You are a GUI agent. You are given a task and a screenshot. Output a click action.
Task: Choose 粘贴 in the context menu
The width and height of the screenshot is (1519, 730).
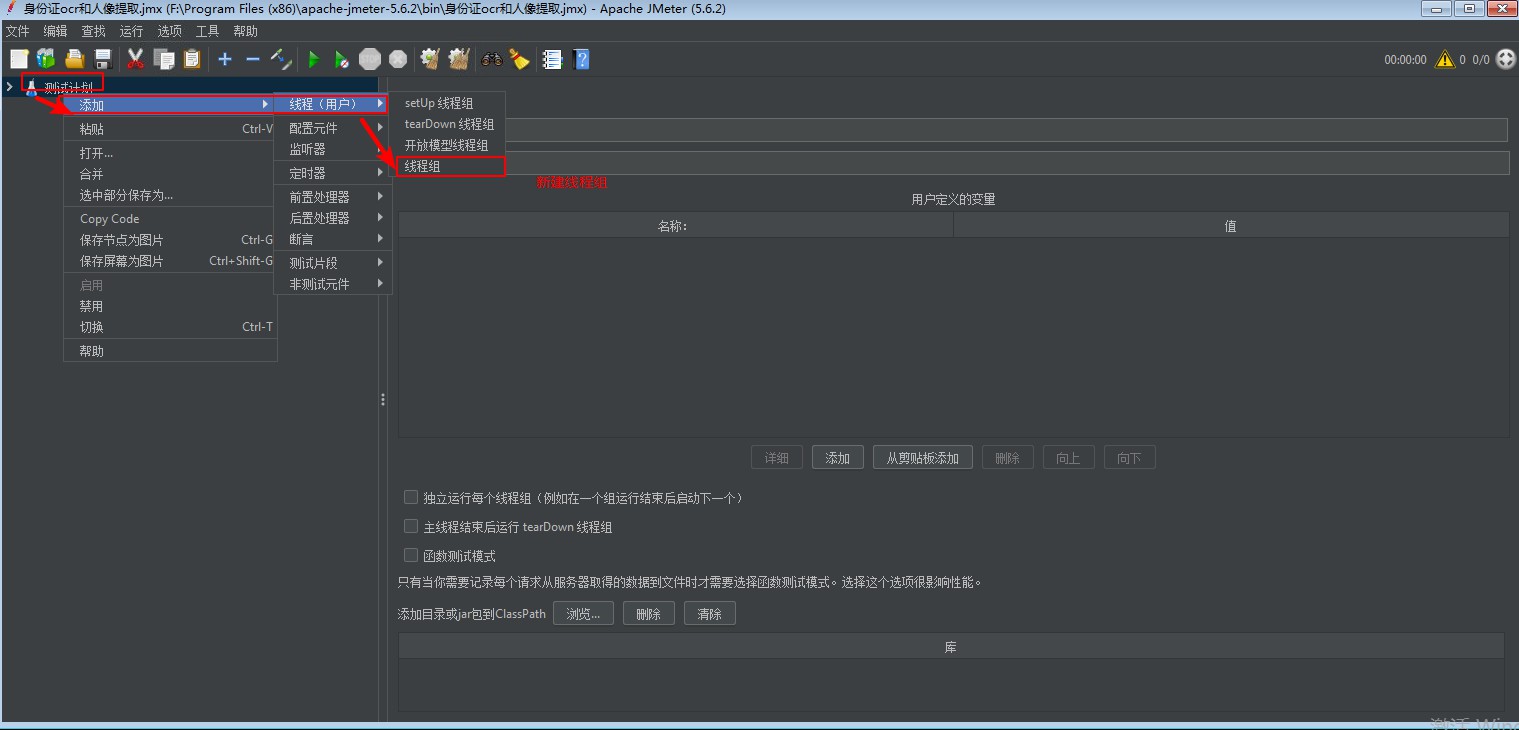170,129
